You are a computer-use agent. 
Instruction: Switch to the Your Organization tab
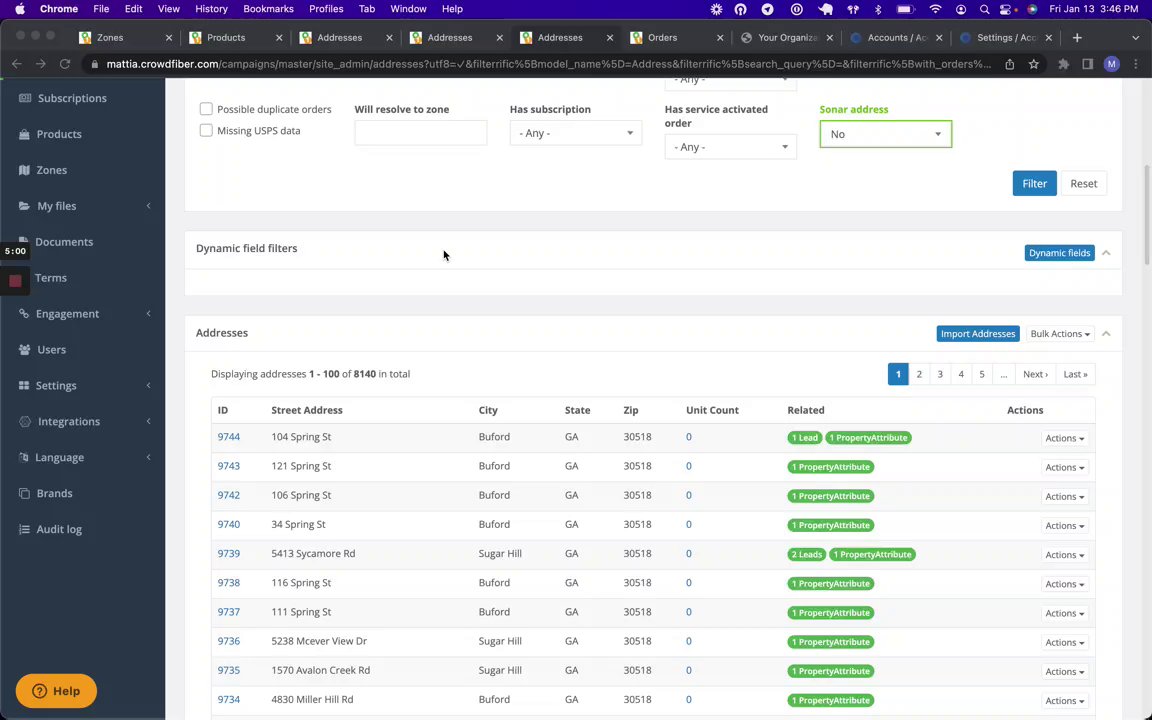(786, 37)
